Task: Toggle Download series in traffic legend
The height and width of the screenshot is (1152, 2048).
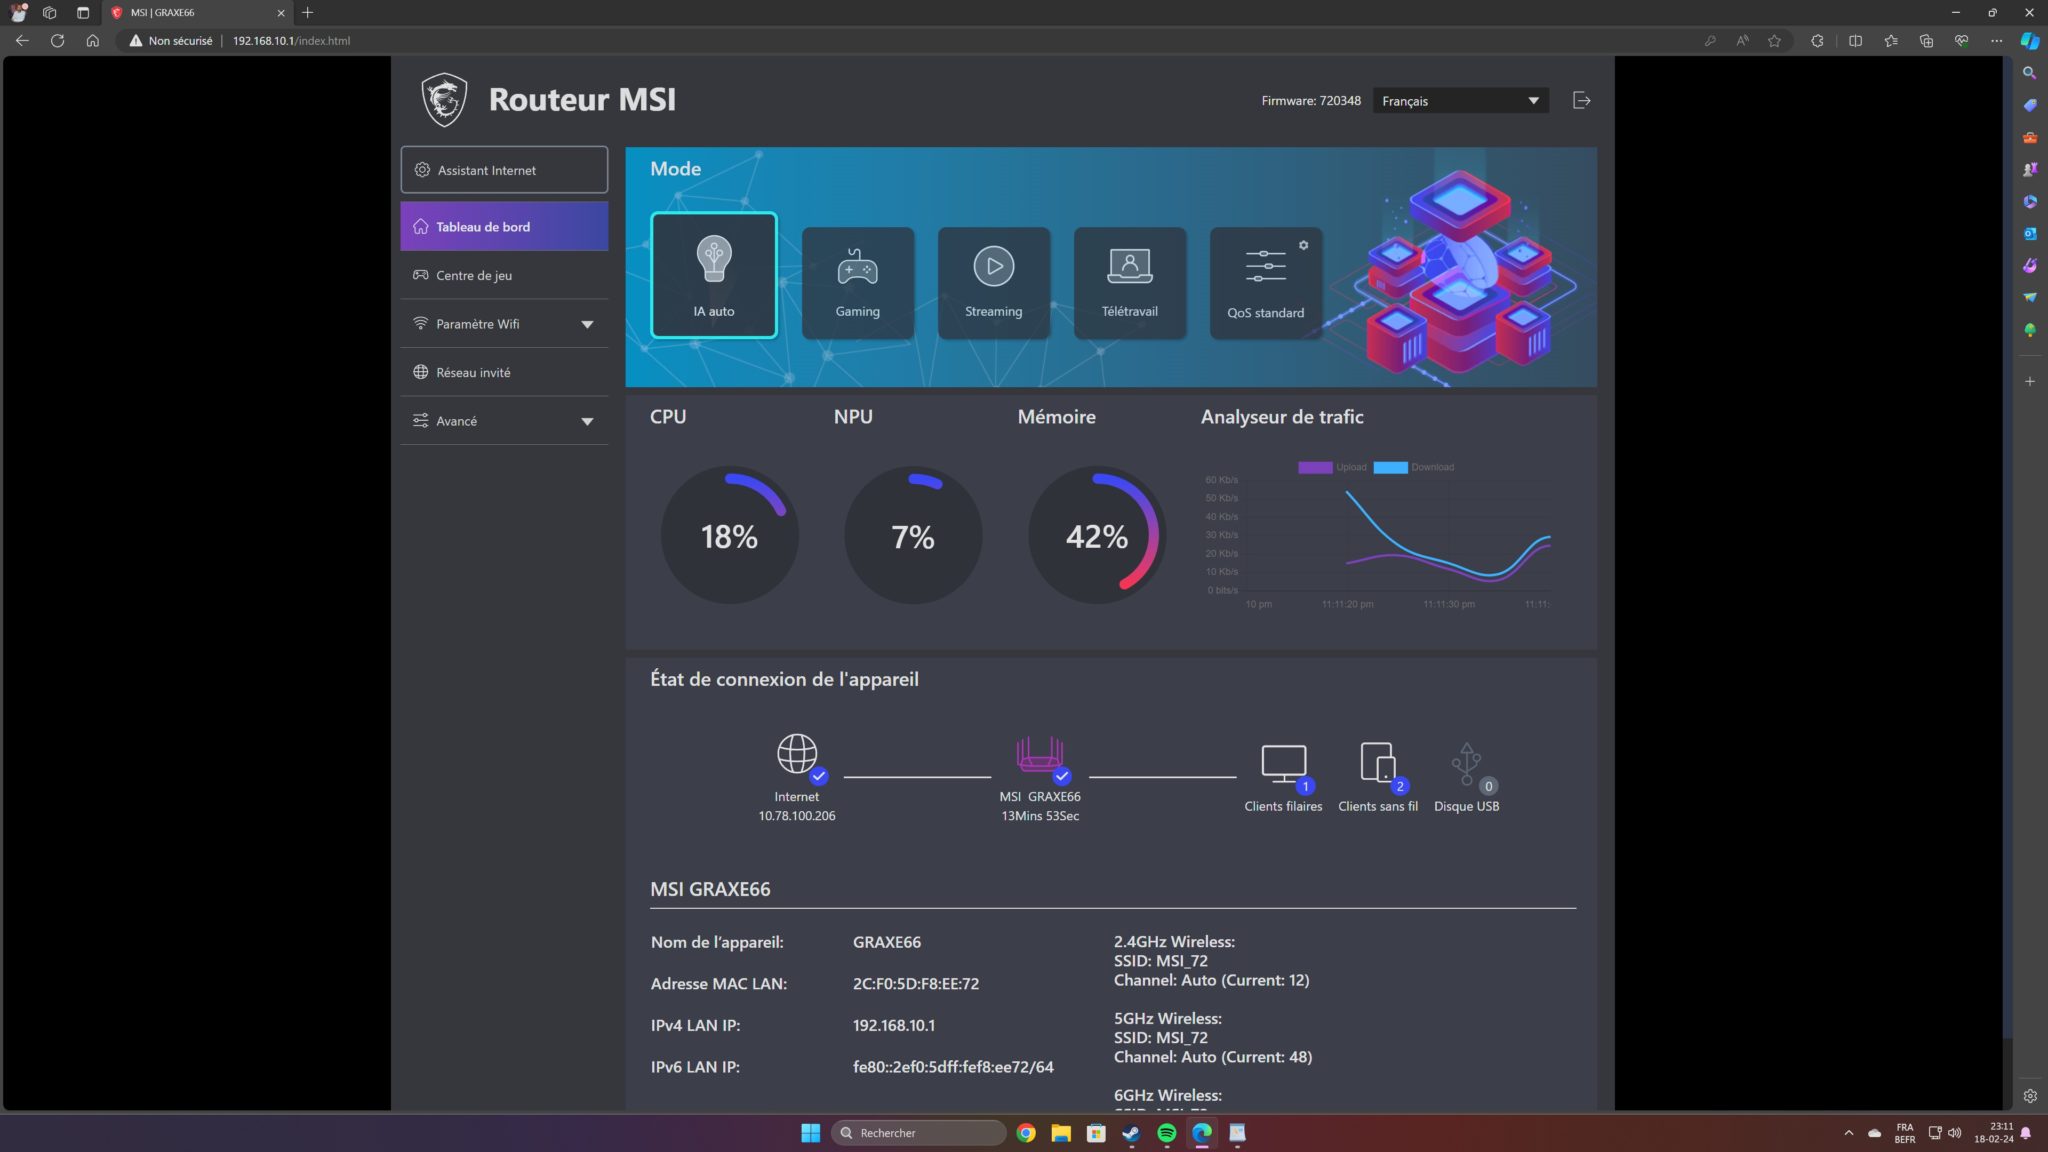Action: tap(1414, 467)
